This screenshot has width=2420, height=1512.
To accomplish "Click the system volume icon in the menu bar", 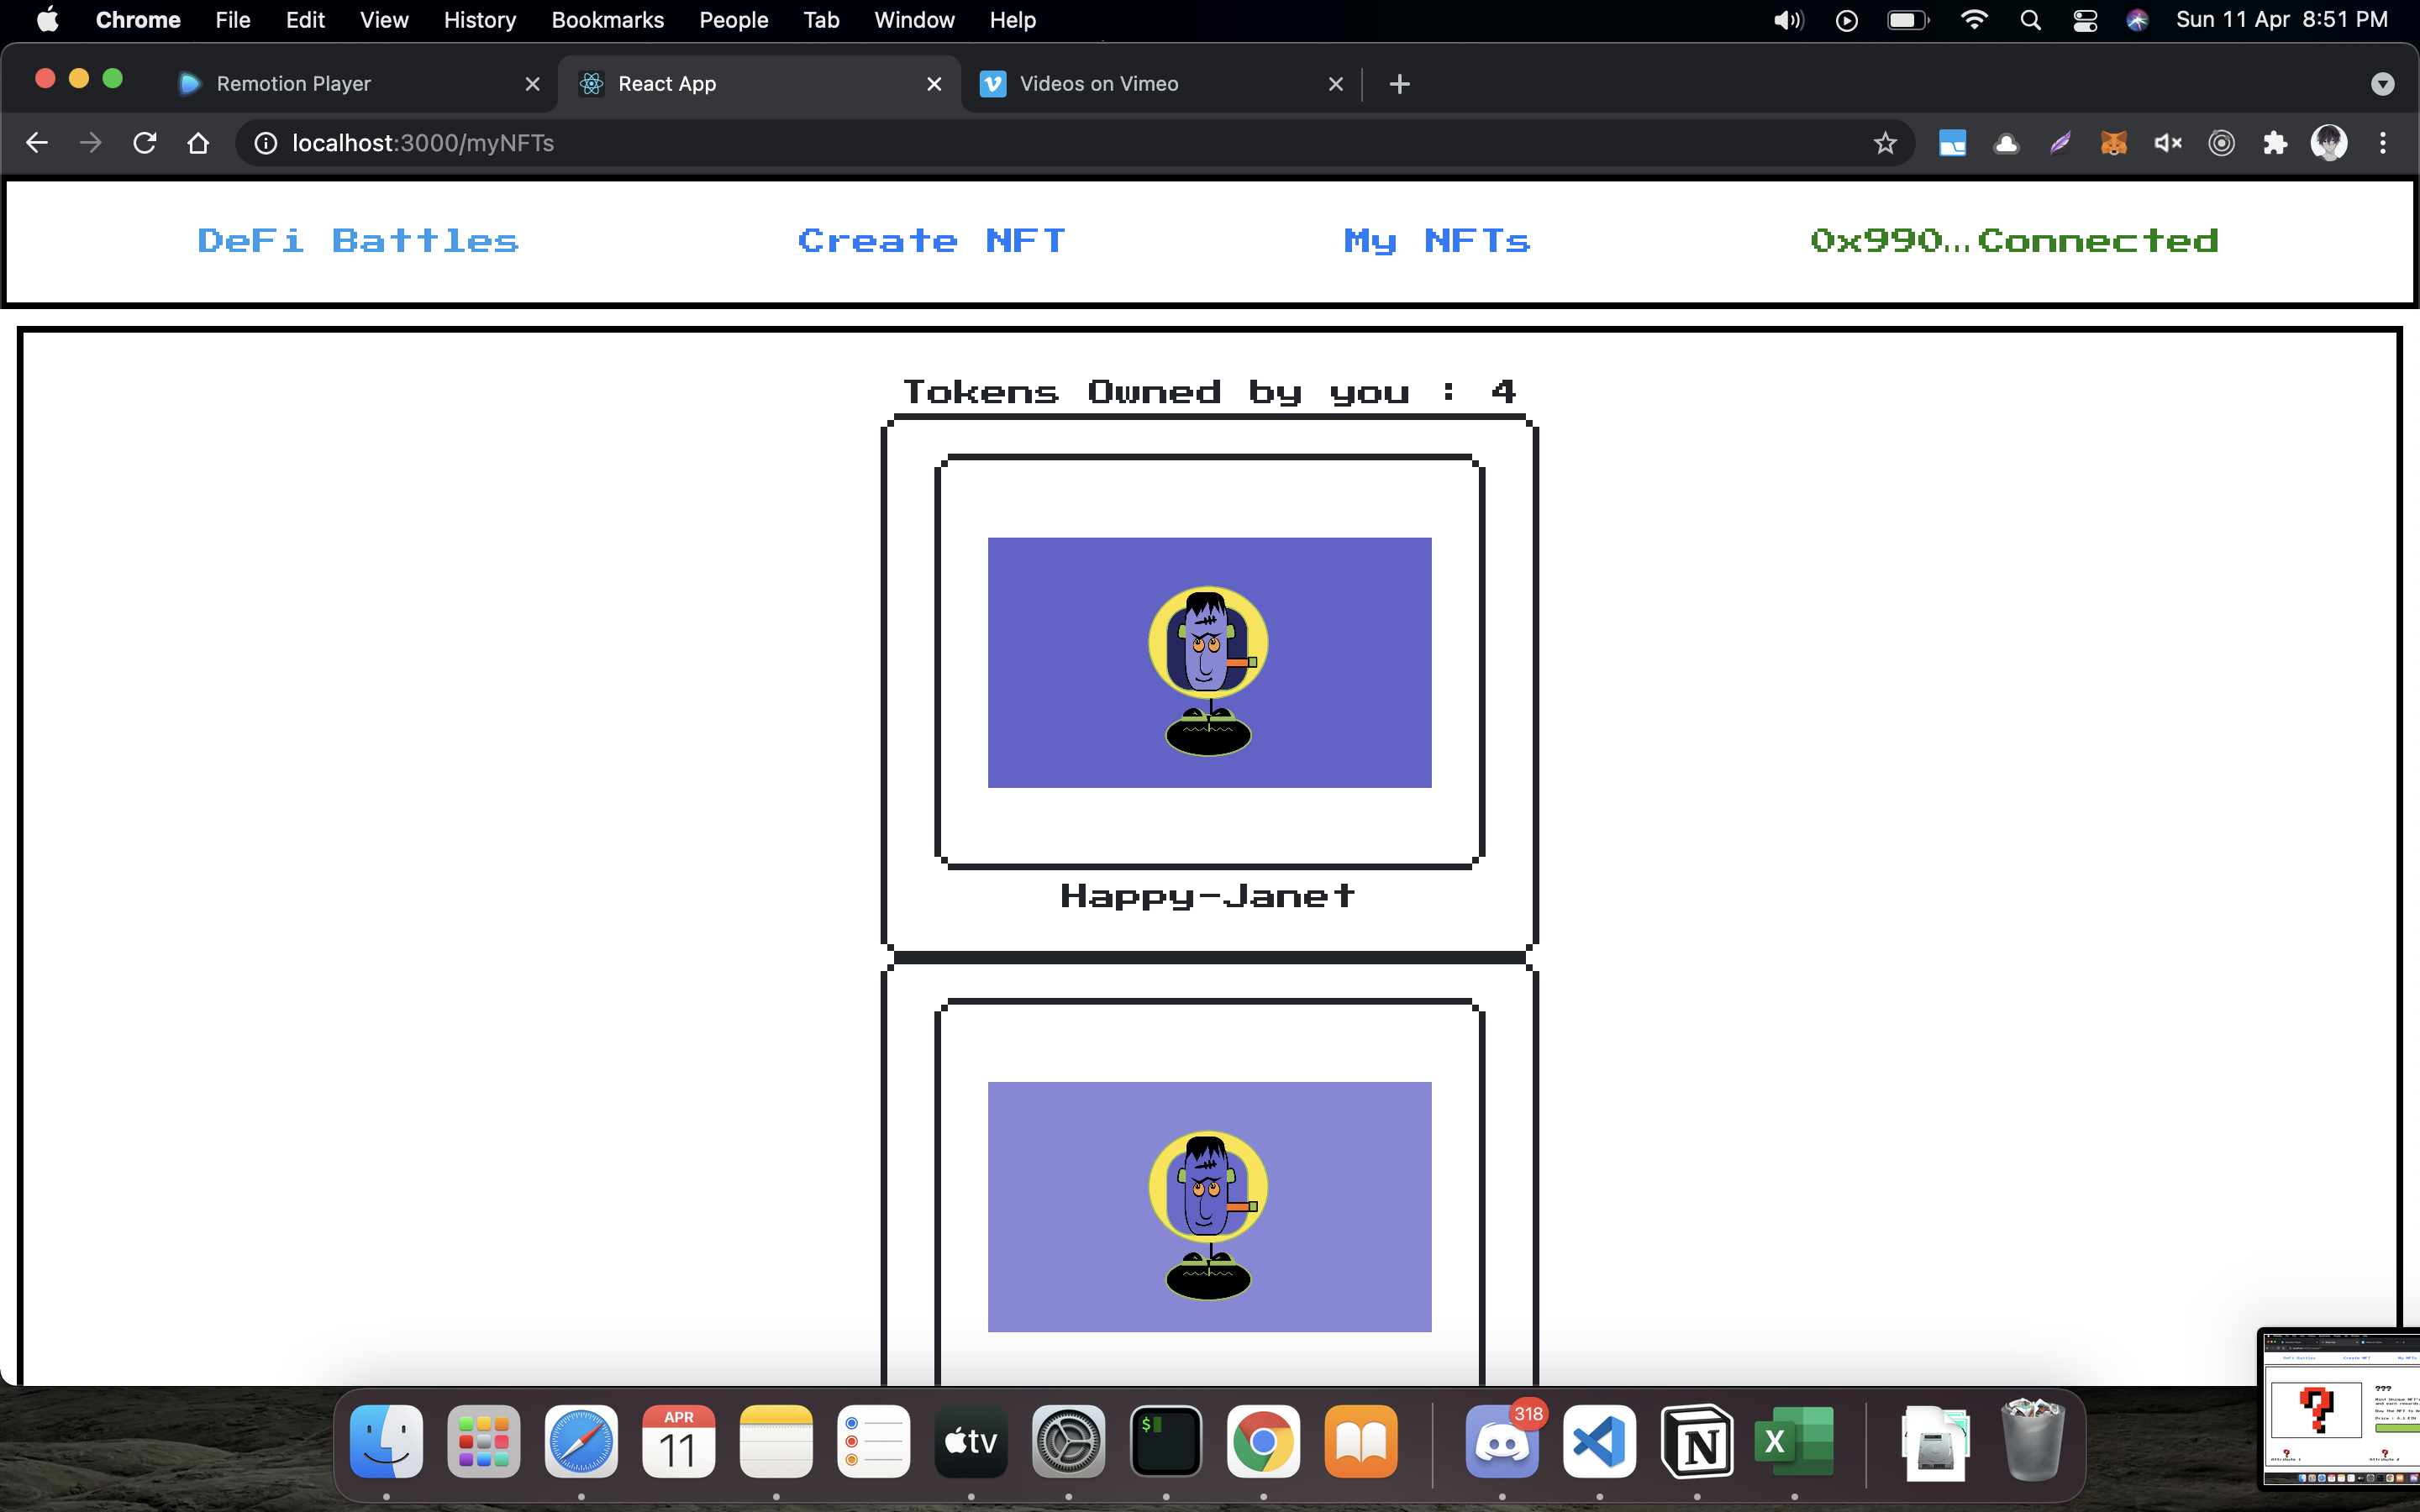I will [x=1787, y=20].
